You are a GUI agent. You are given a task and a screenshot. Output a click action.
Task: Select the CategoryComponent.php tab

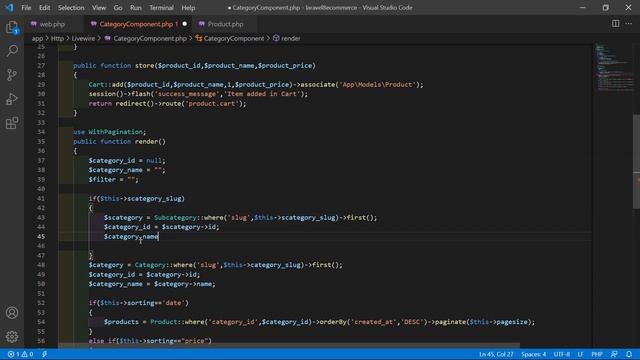coord(136,24)
